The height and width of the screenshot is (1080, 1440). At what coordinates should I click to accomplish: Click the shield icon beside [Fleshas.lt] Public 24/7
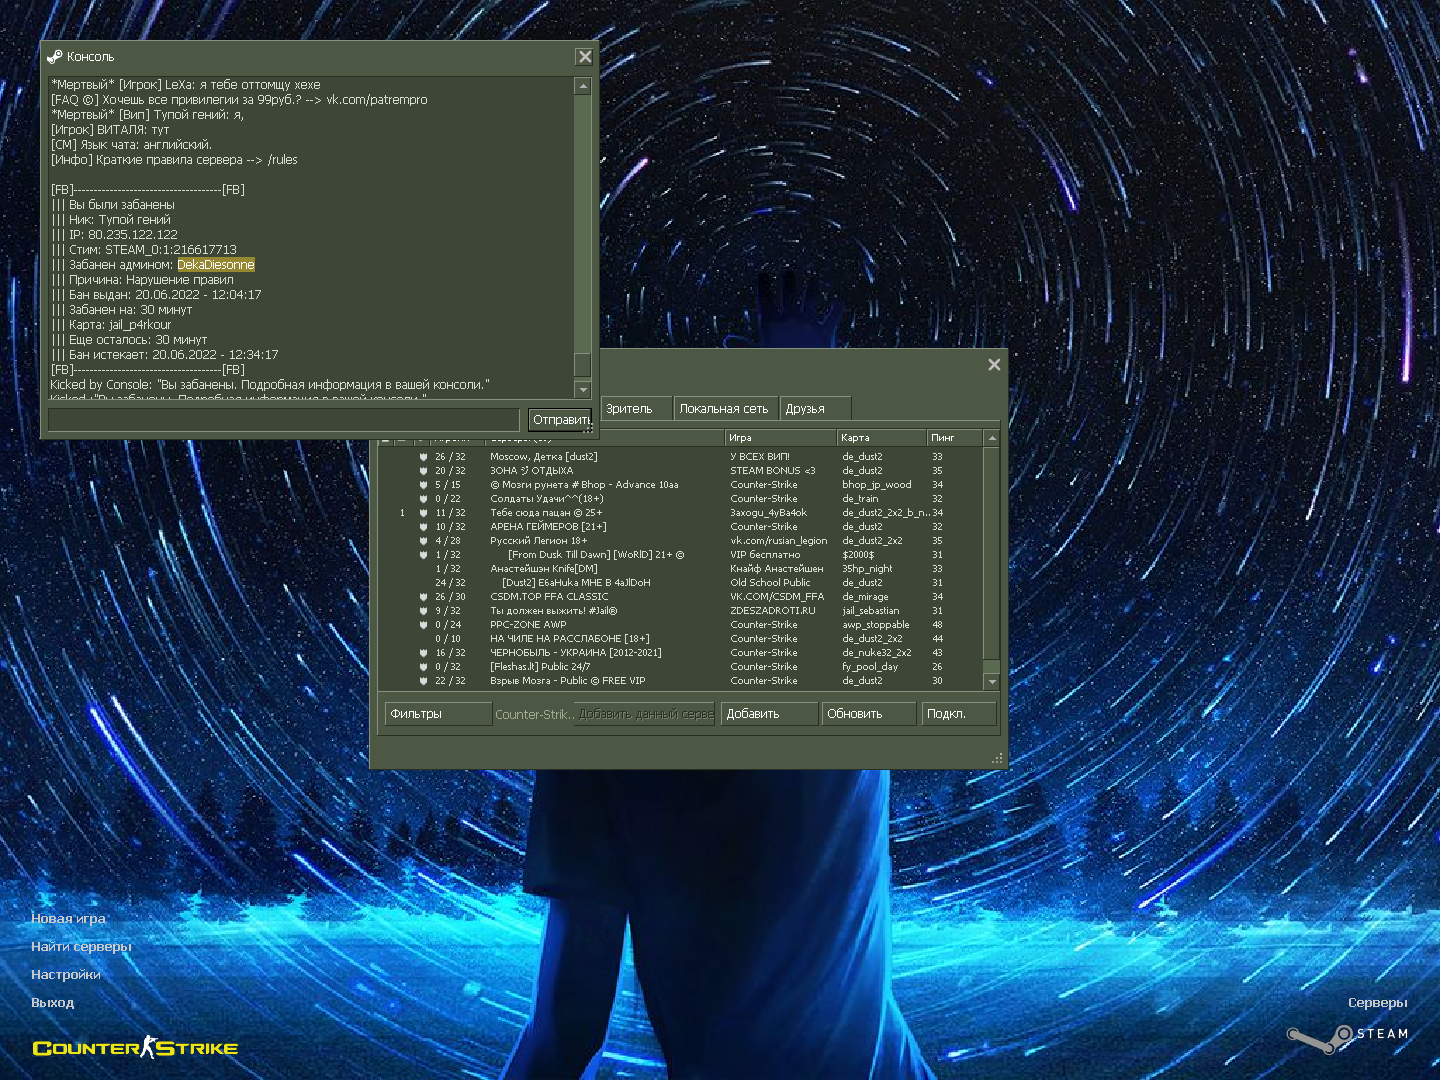(x=424, y=667)
